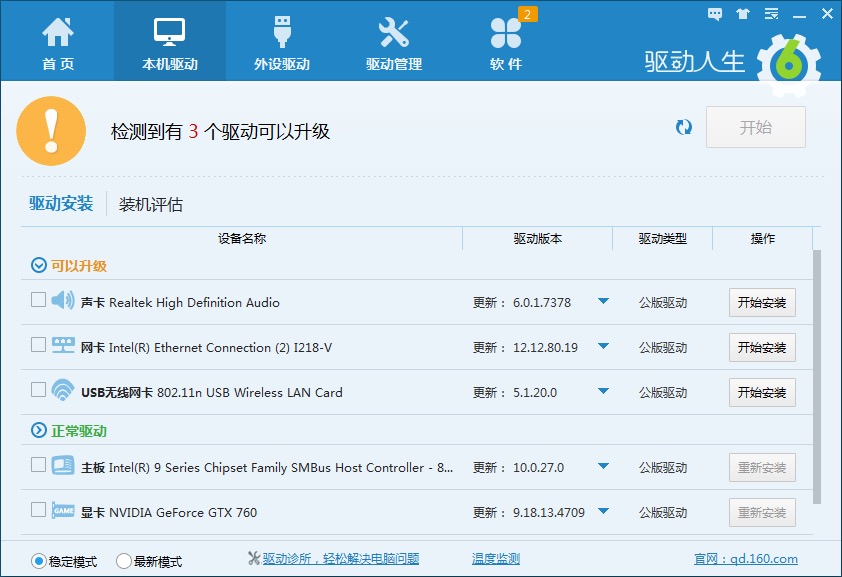Viewport: 842px width, 577px height.
Task: Open version dropdown for 5.1.20.0
Action: point(604,391)
